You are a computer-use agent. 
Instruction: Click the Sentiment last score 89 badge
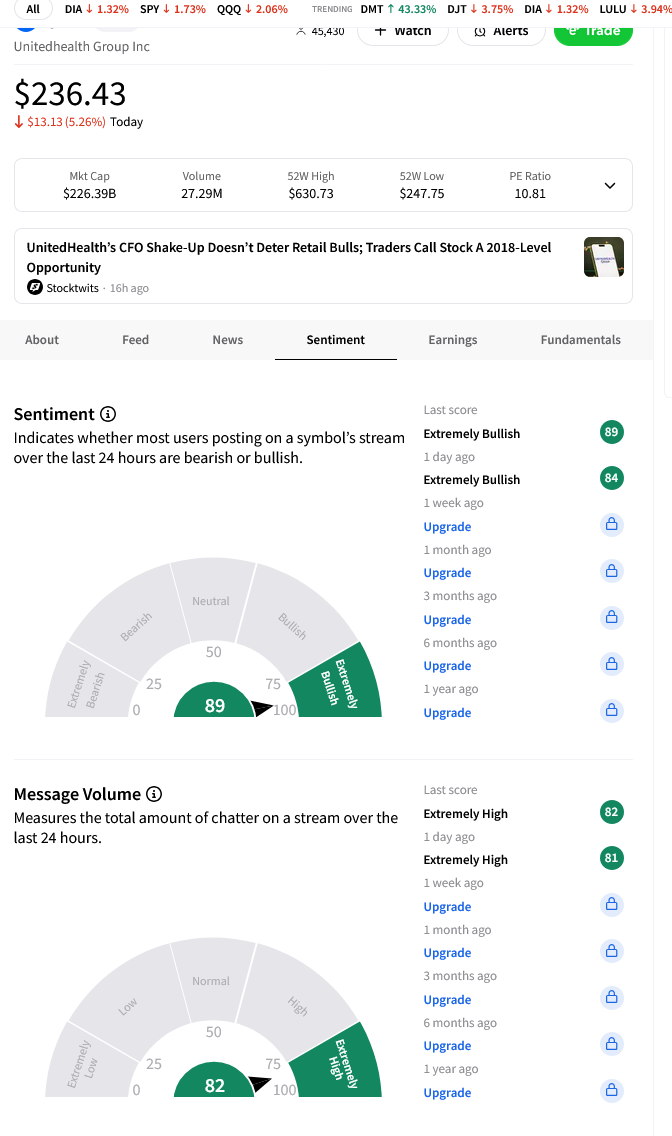(612, 433)
